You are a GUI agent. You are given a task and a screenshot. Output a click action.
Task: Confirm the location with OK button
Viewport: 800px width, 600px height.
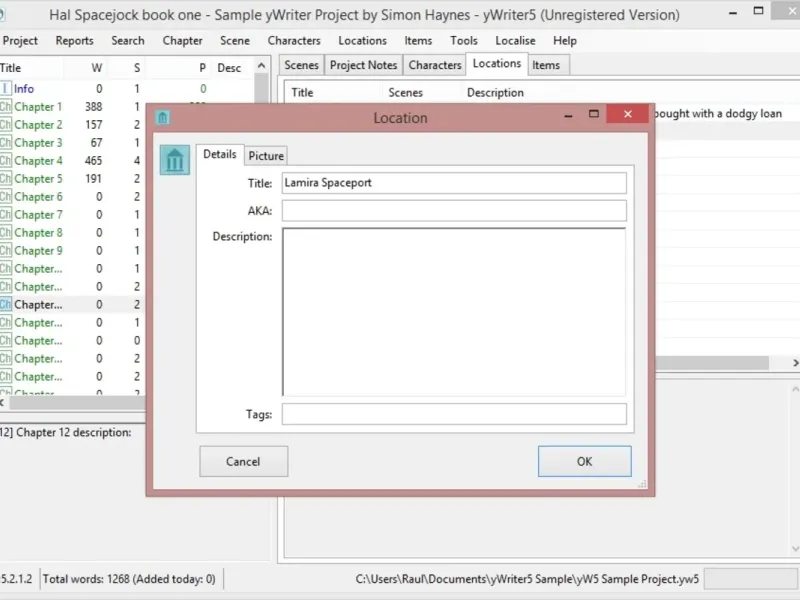pyautogui.click(x=584, y=462)
